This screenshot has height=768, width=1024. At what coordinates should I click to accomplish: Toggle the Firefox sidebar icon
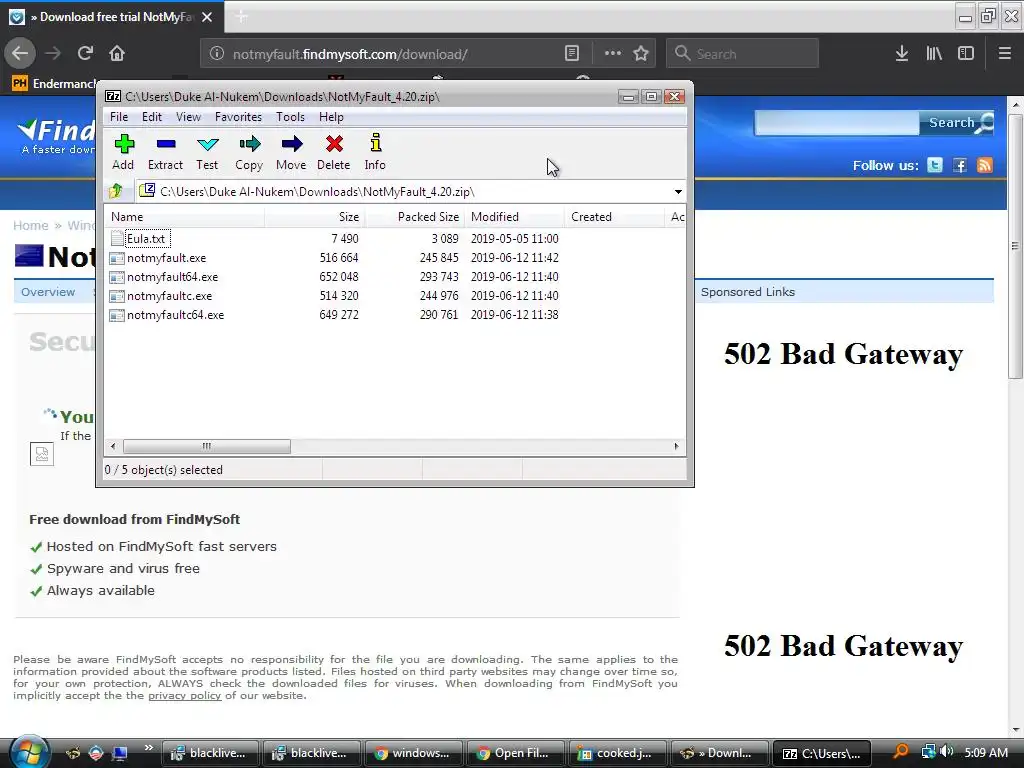[966, 53]
